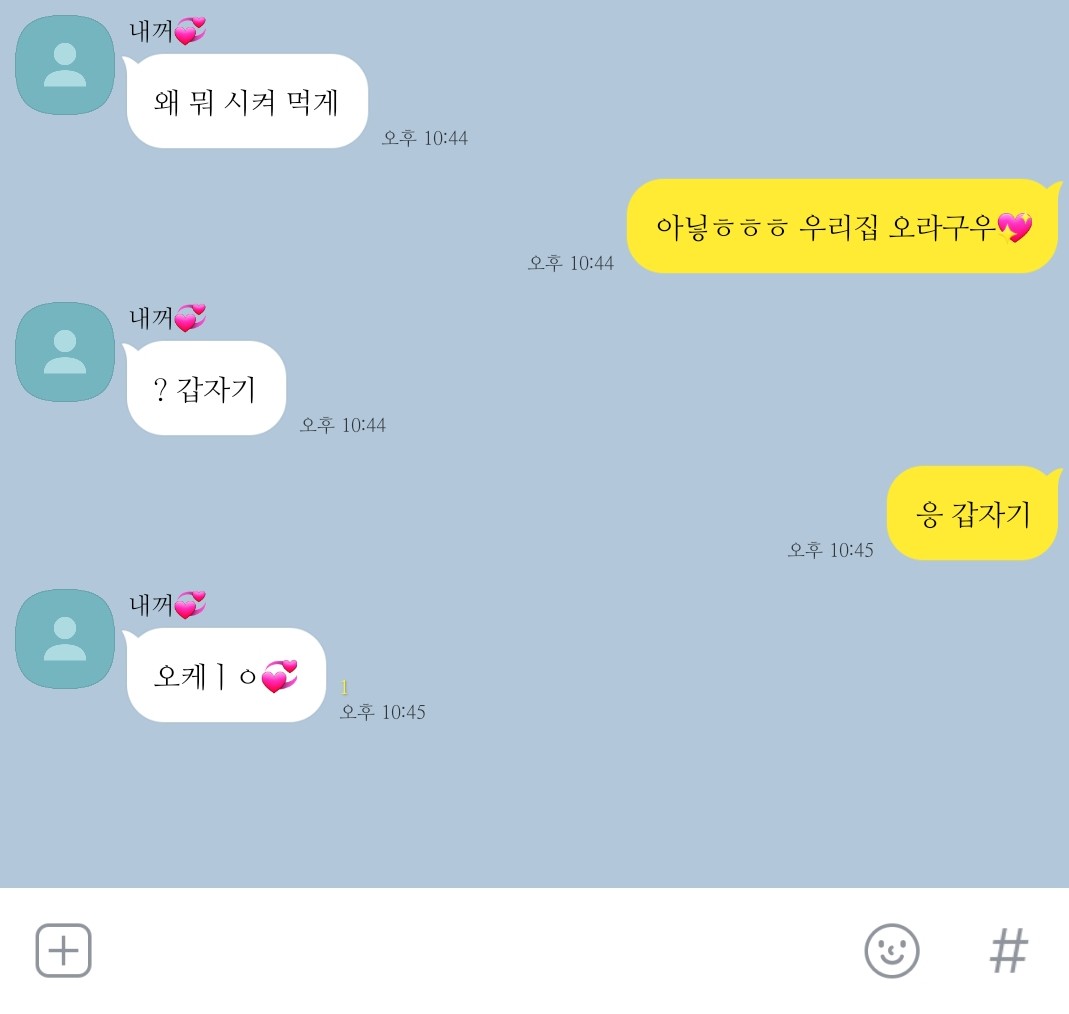Image resolution: width=1069 pixels, height=1014 pixels.
Task: Open the plus attachment menu
Action: [x=63, y=950]
